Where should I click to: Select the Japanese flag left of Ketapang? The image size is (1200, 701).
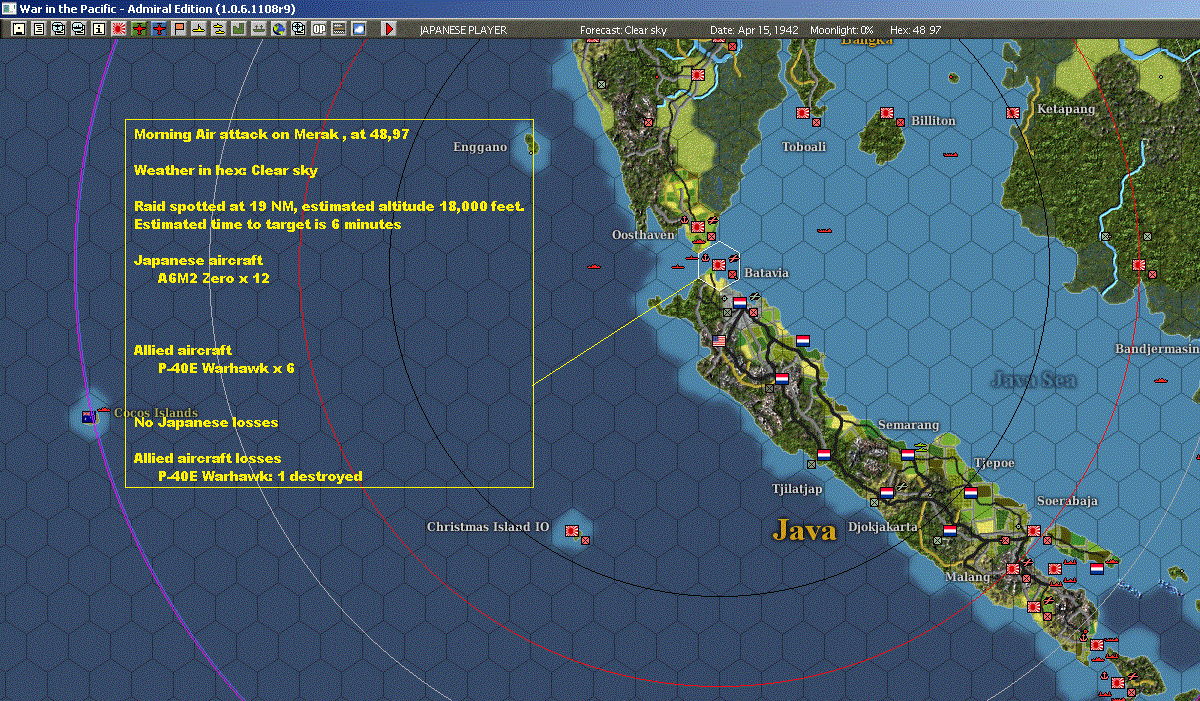pos(1013,113)
